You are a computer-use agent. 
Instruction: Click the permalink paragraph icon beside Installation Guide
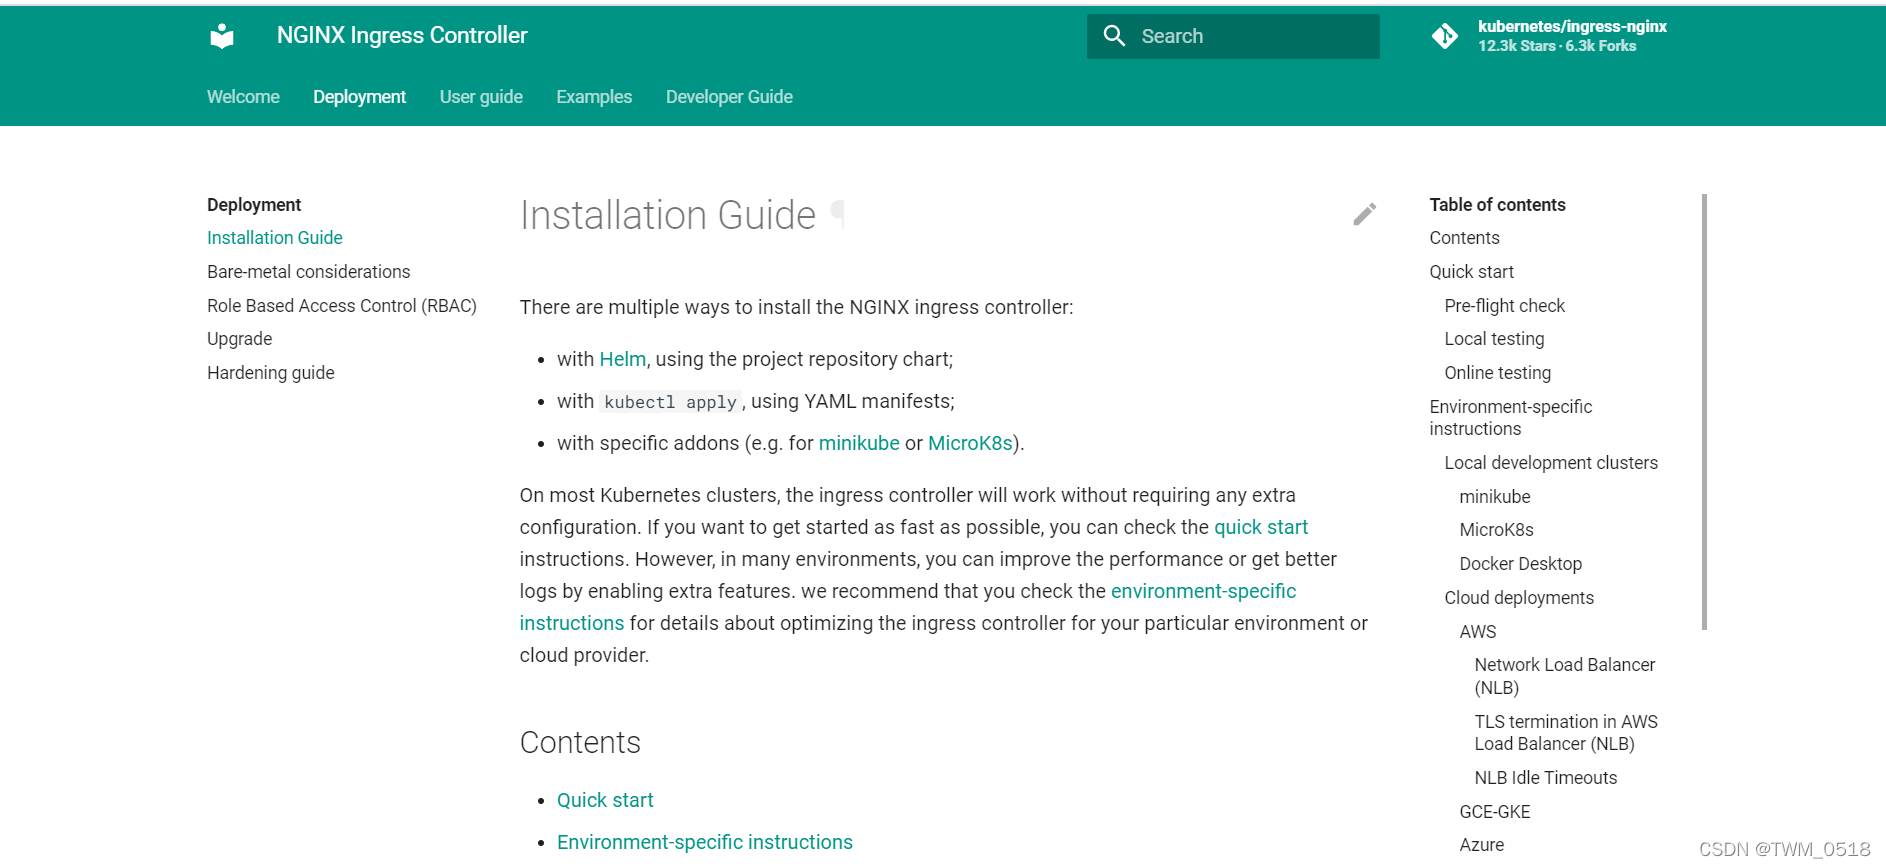tap(838, 215)
